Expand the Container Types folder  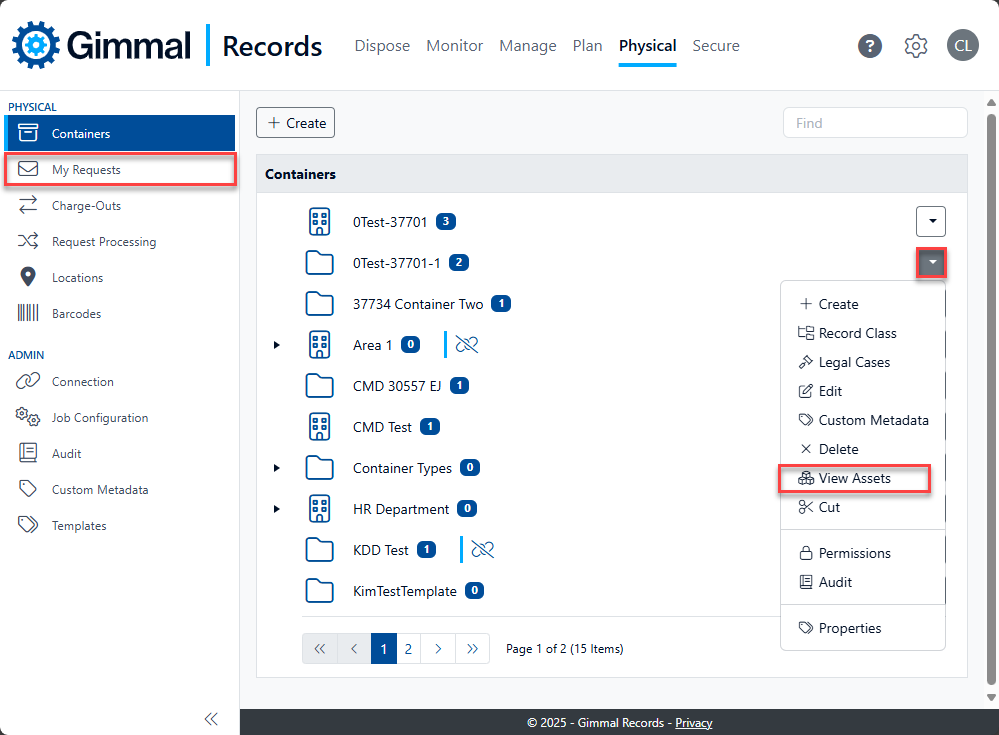pyautogui.click(x=277, y=468)
